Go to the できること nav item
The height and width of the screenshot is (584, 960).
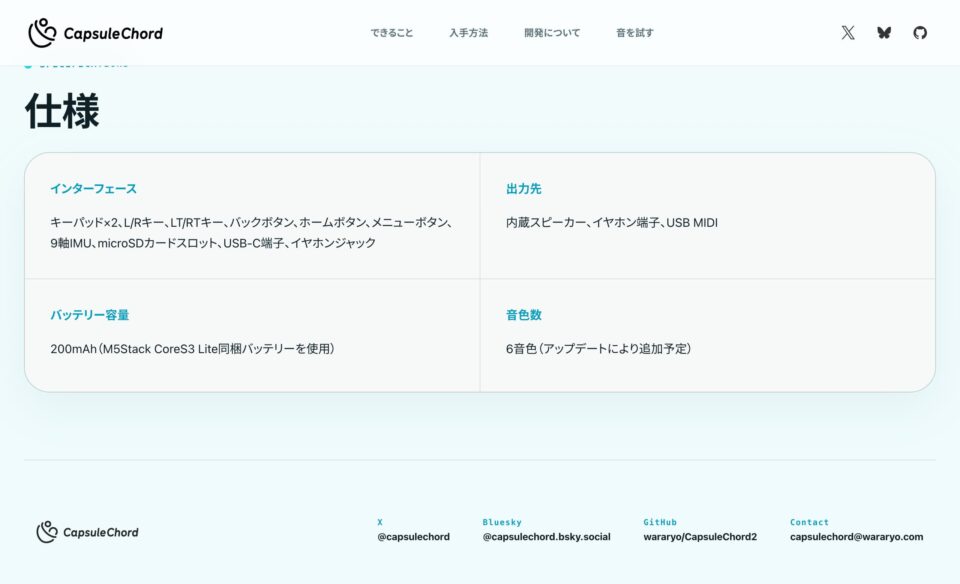[392, 32]
